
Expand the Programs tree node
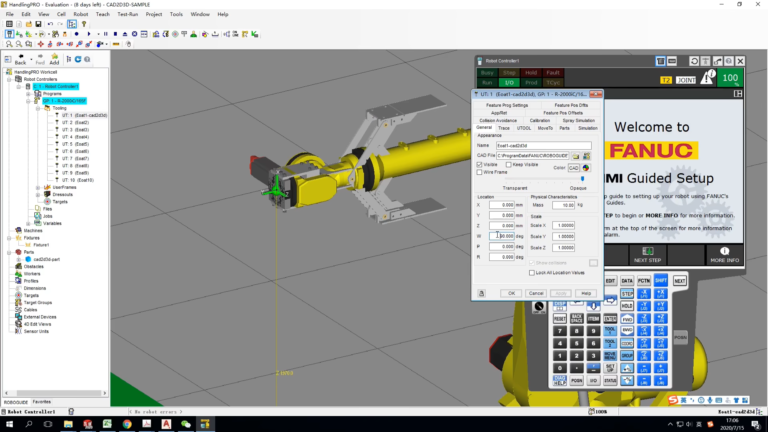(28, 94)
